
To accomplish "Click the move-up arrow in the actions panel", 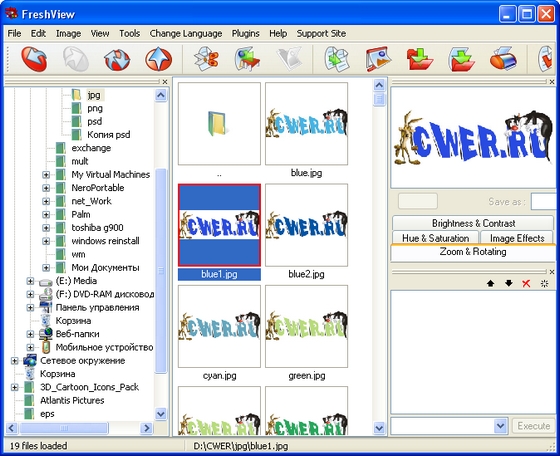I will [x=491, y=284].
